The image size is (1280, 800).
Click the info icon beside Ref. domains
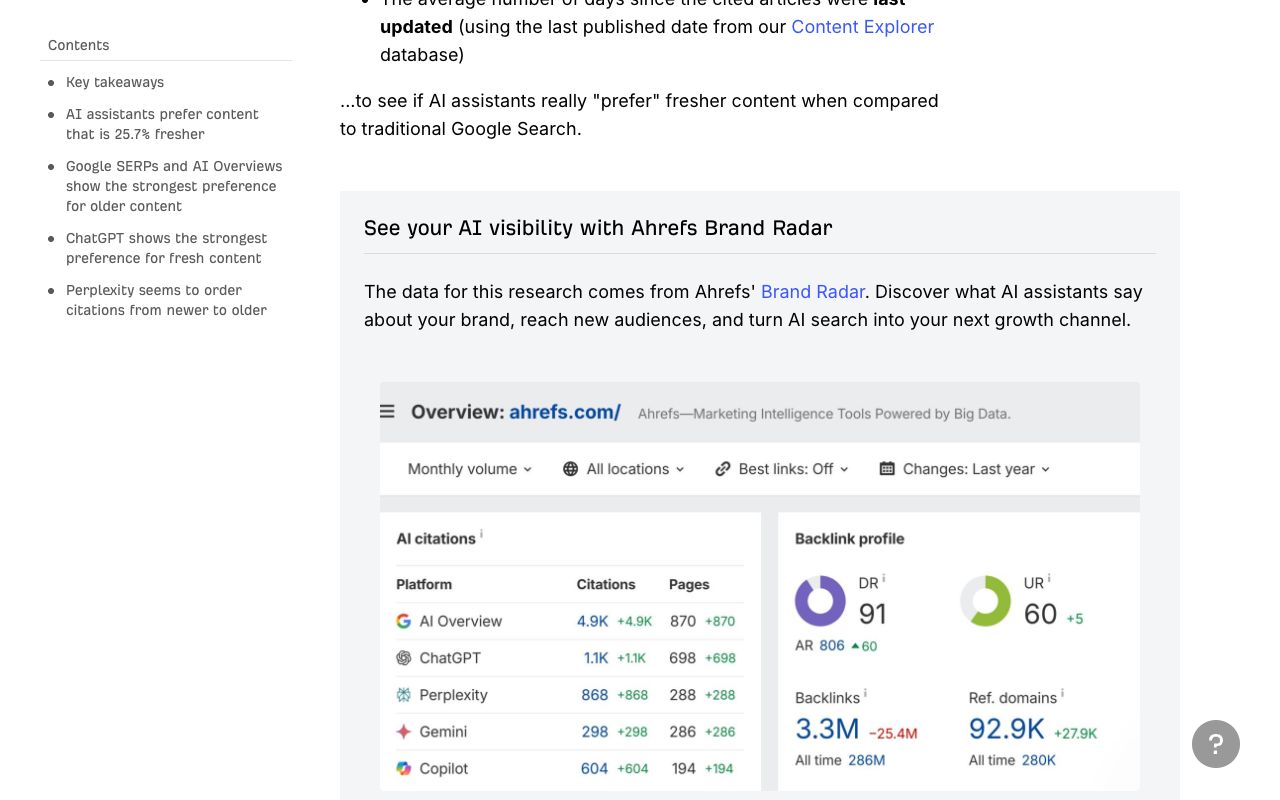point(1062,693)
